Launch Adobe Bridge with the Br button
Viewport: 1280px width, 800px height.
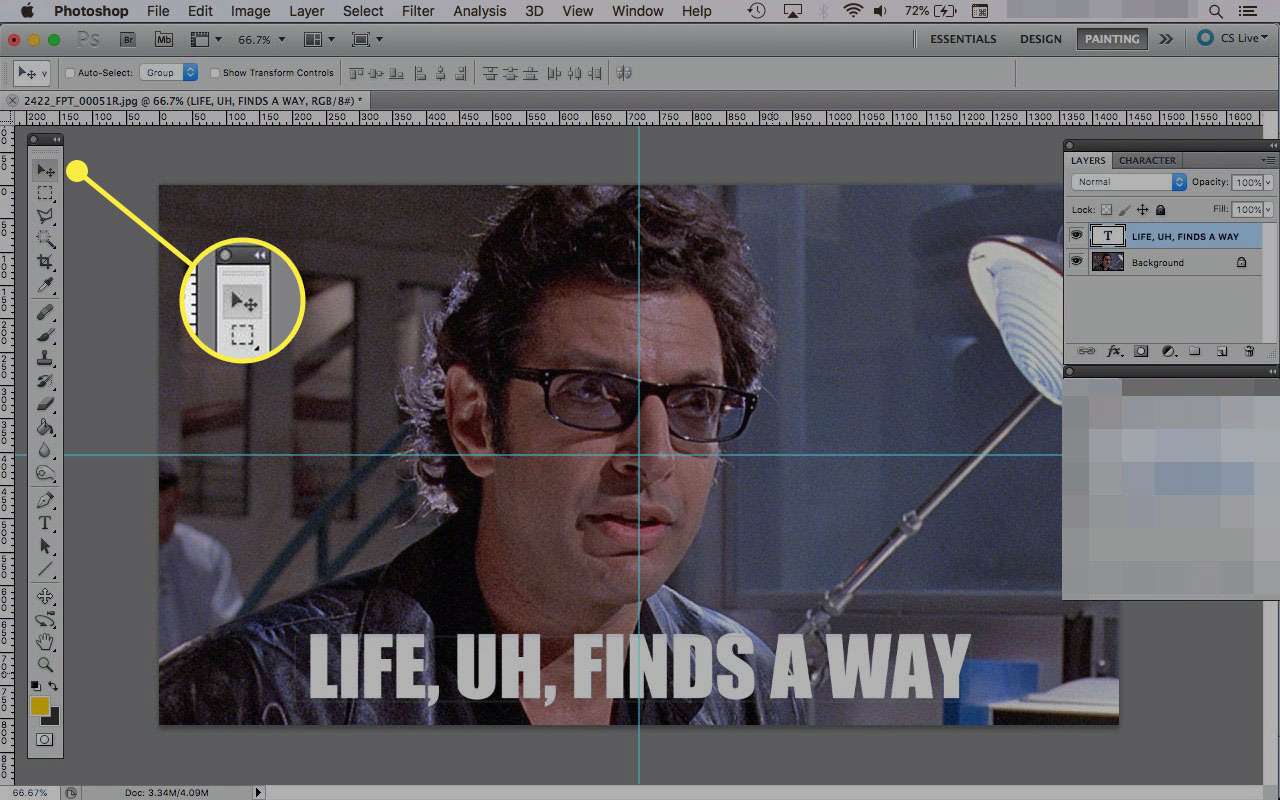click(128, 39)
